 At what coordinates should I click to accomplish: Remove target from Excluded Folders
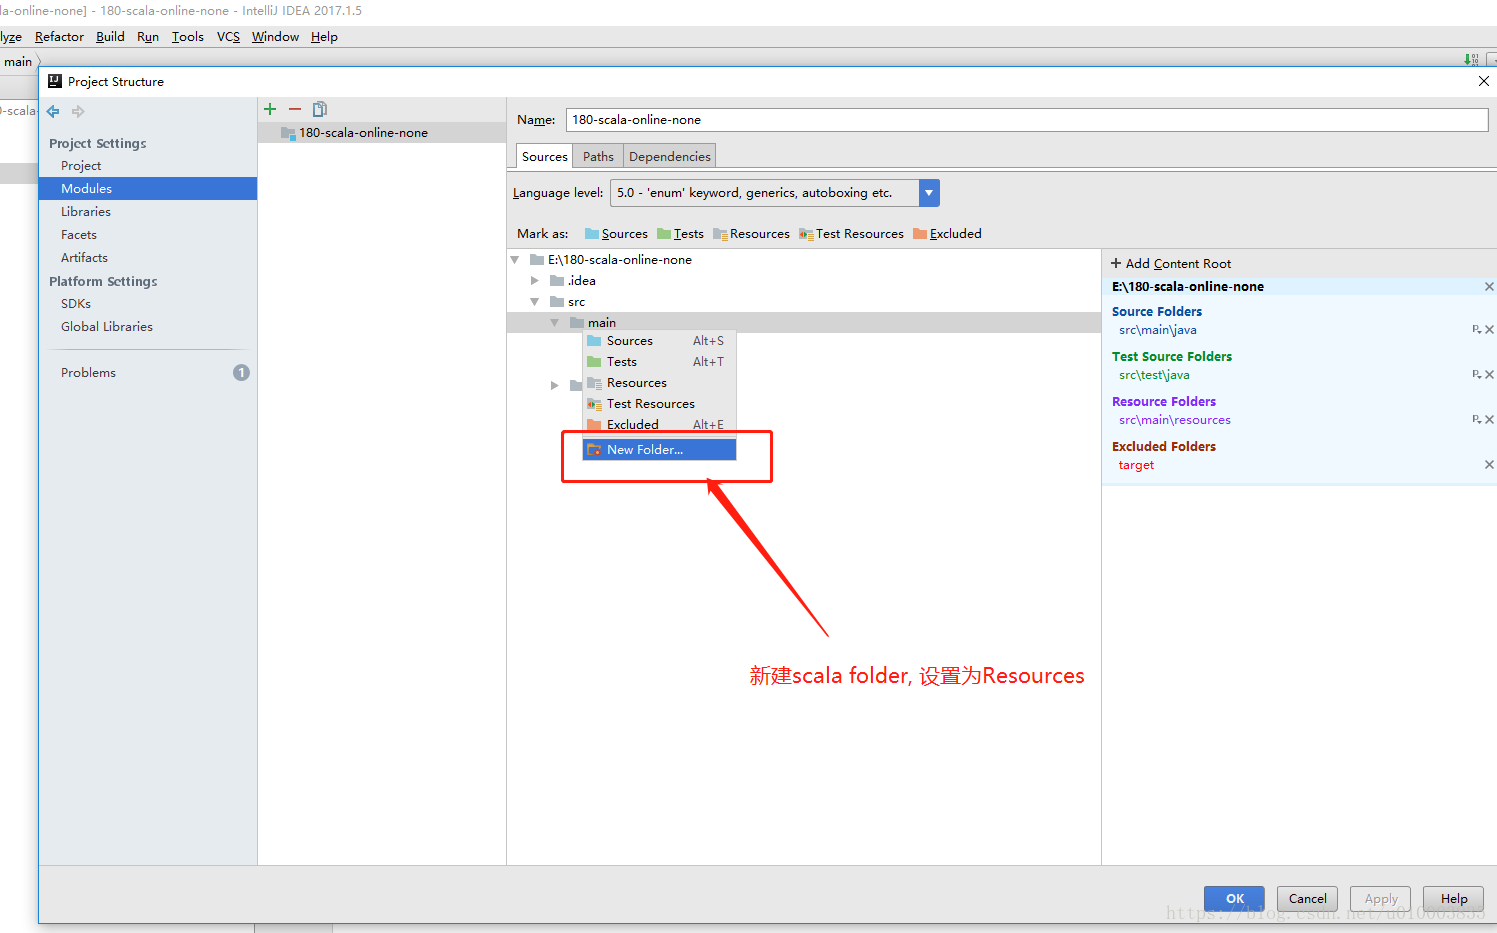click(1489, 465)
